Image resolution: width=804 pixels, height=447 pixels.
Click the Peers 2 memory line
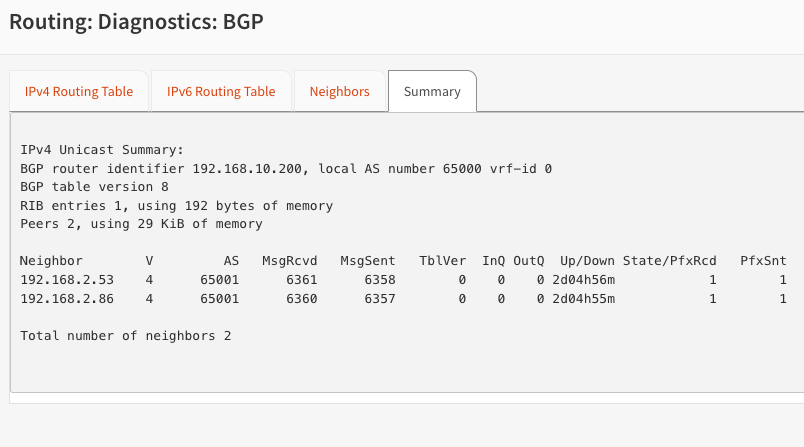[141, 224]
